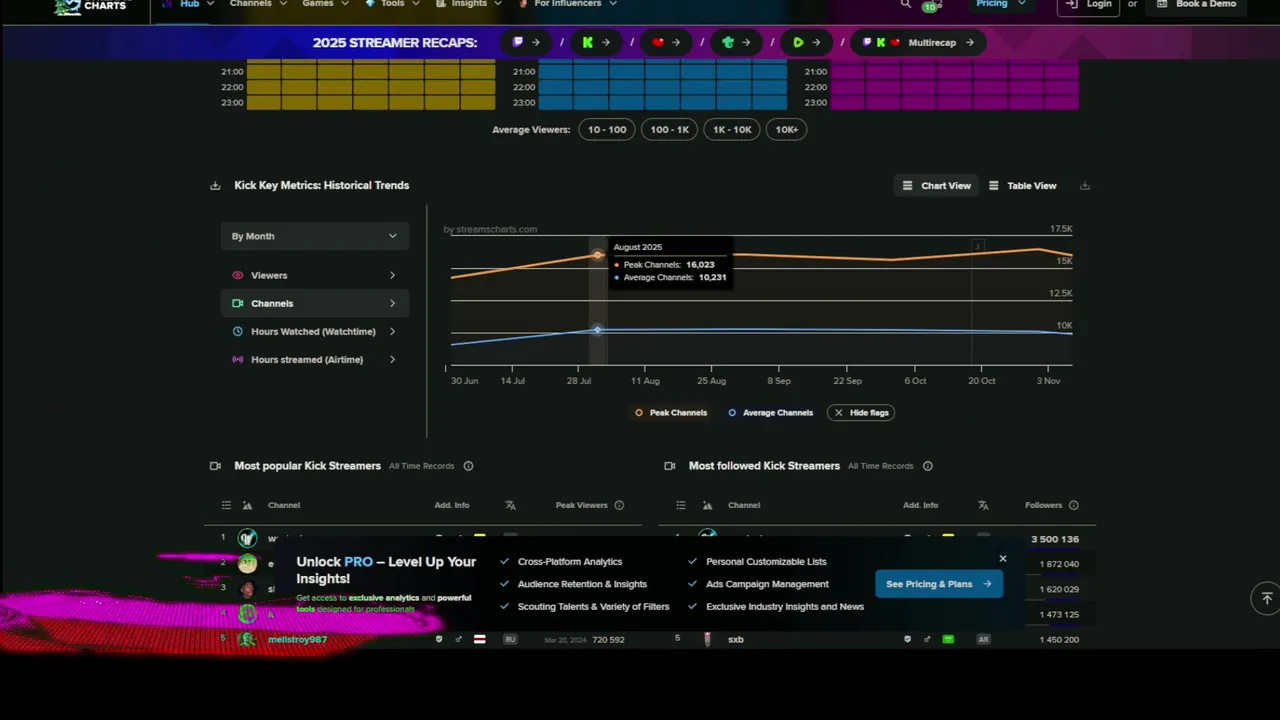The image size is (1280, 720).
Task: Switch to Table View
Action: click(1022, 185)
